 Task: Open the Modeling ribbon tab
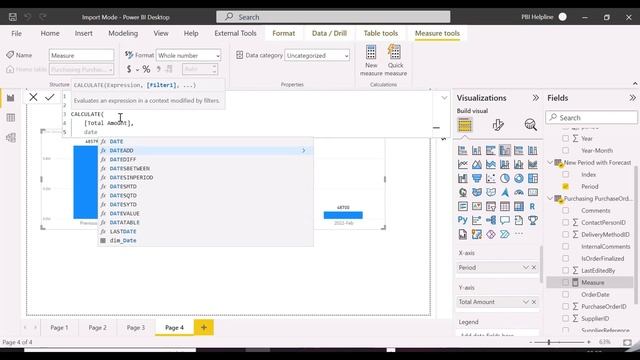tap(123, 33)
